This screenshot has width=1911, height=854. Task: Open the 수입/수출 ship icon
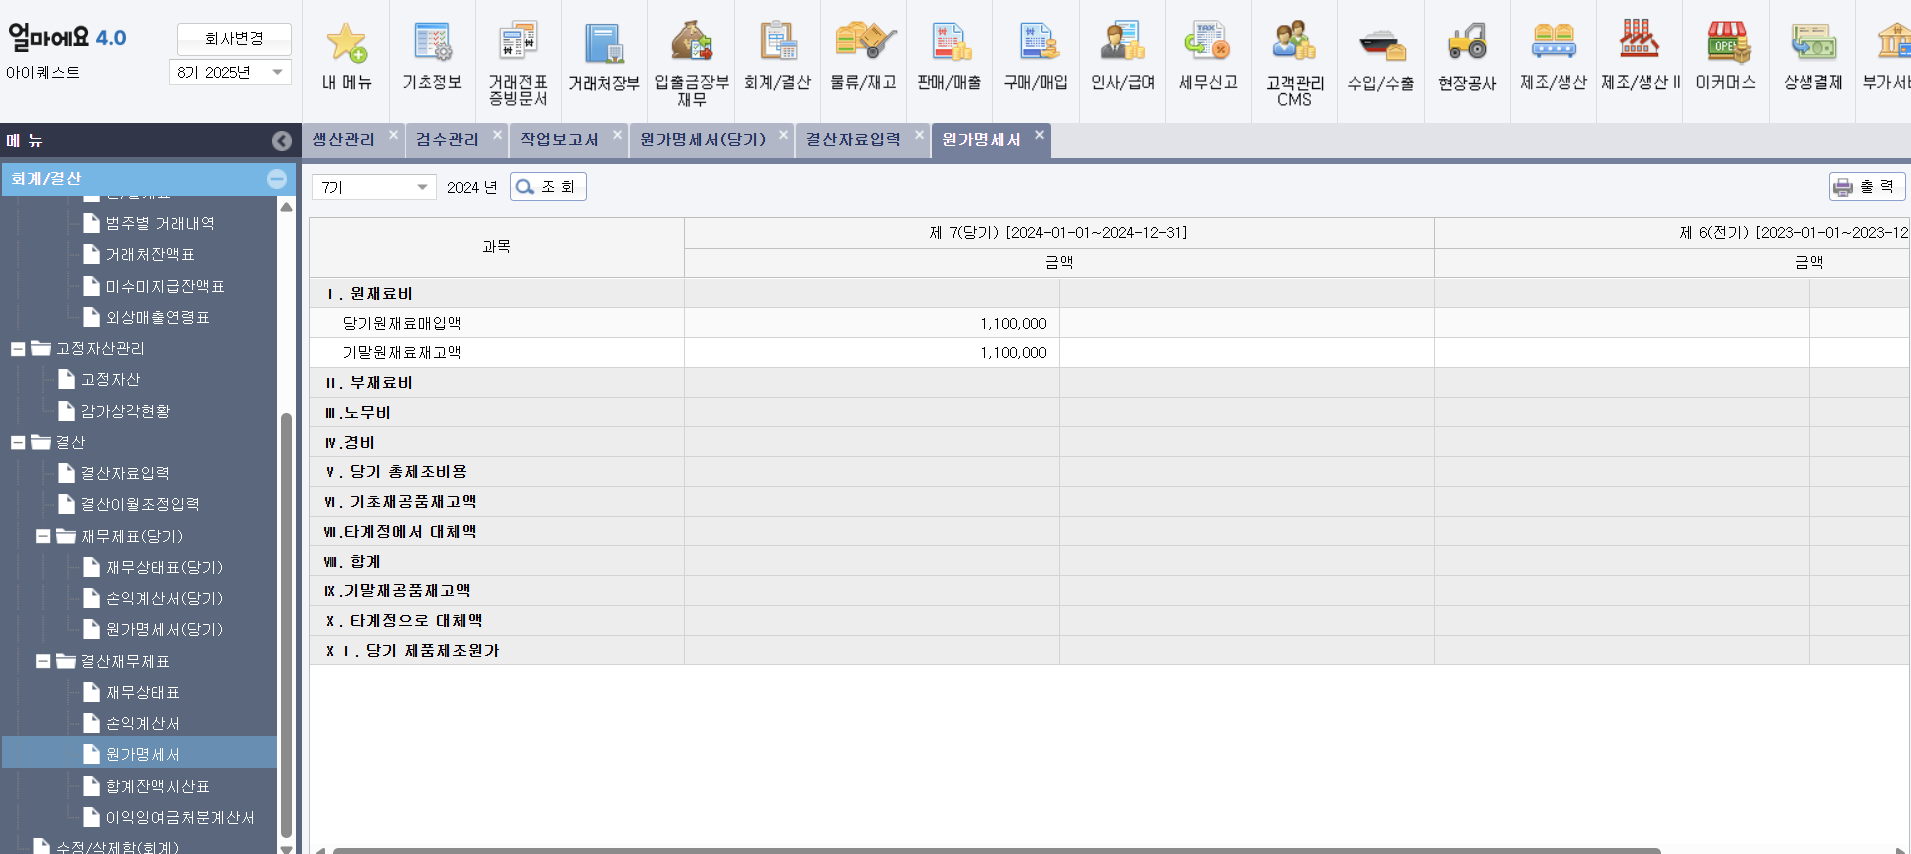(x=1381, y=43)
